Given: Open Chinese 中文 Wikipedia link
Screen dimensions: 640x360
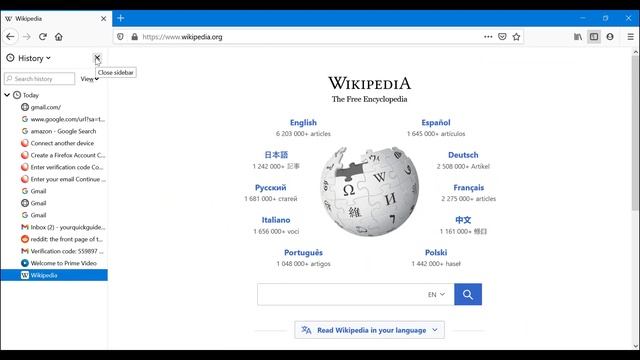Looking at the screenshot, I should [x=463, y=220].
